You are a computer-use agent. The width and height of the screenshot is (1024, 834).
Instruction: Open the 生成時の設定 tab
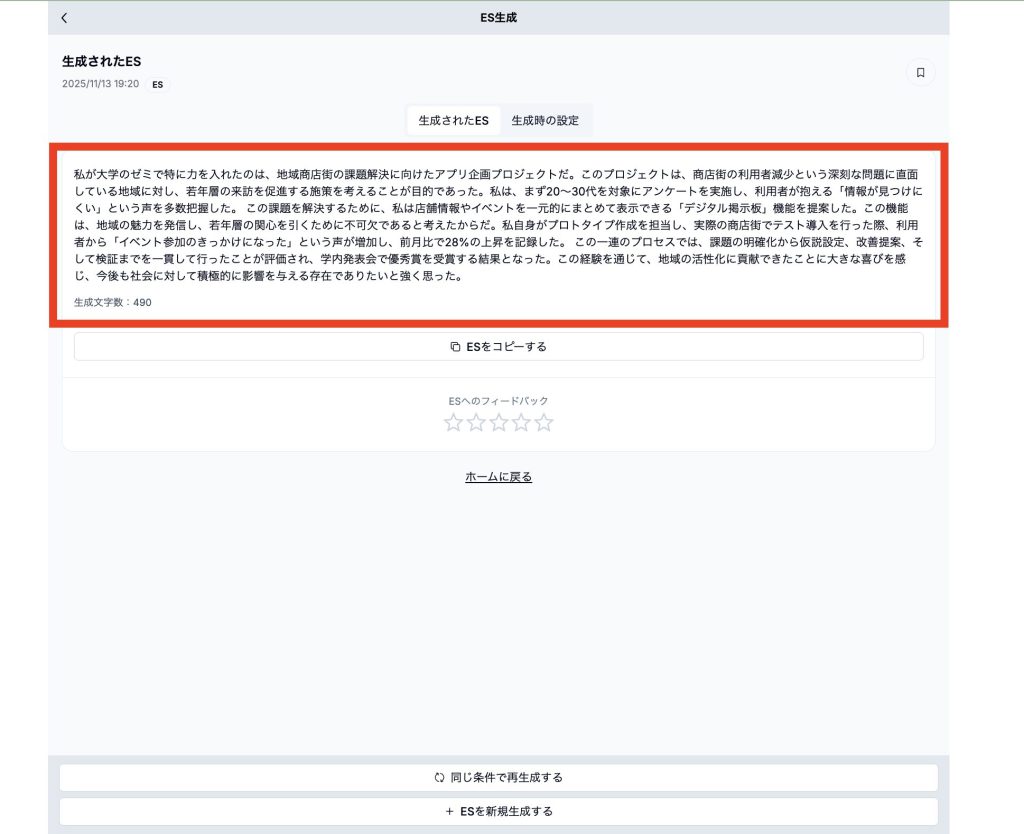pos(545,121)
